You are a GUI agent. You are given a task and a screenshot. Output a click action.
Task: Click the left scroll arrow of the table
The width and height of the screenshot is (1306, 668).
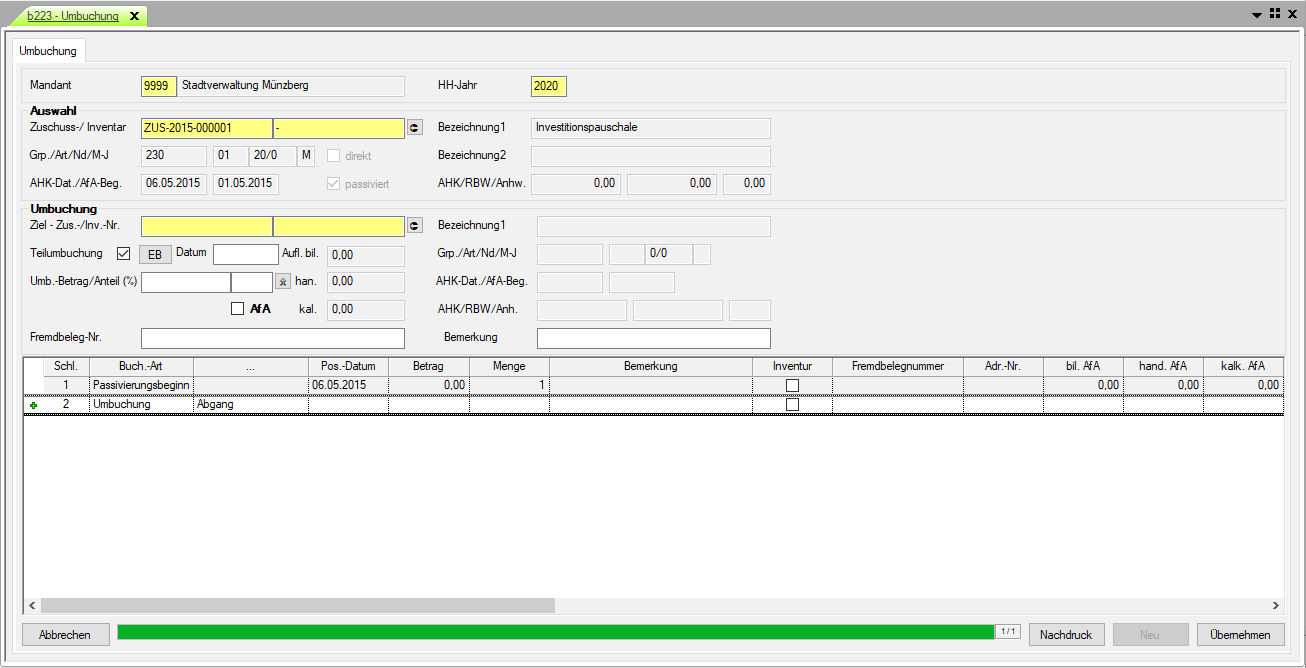click(32, 606)
